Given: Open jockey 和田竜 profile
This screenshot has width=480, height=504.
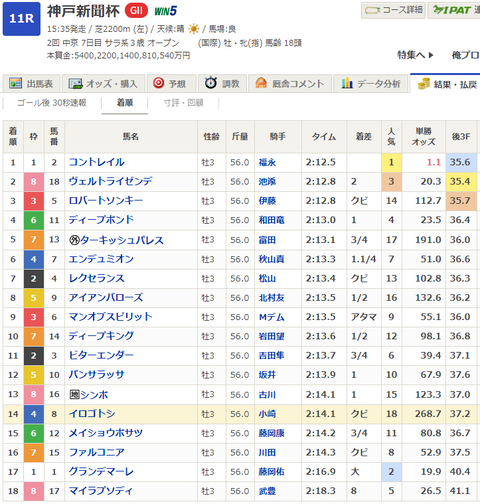Looking at the screenshot, I should pos(271,220).
